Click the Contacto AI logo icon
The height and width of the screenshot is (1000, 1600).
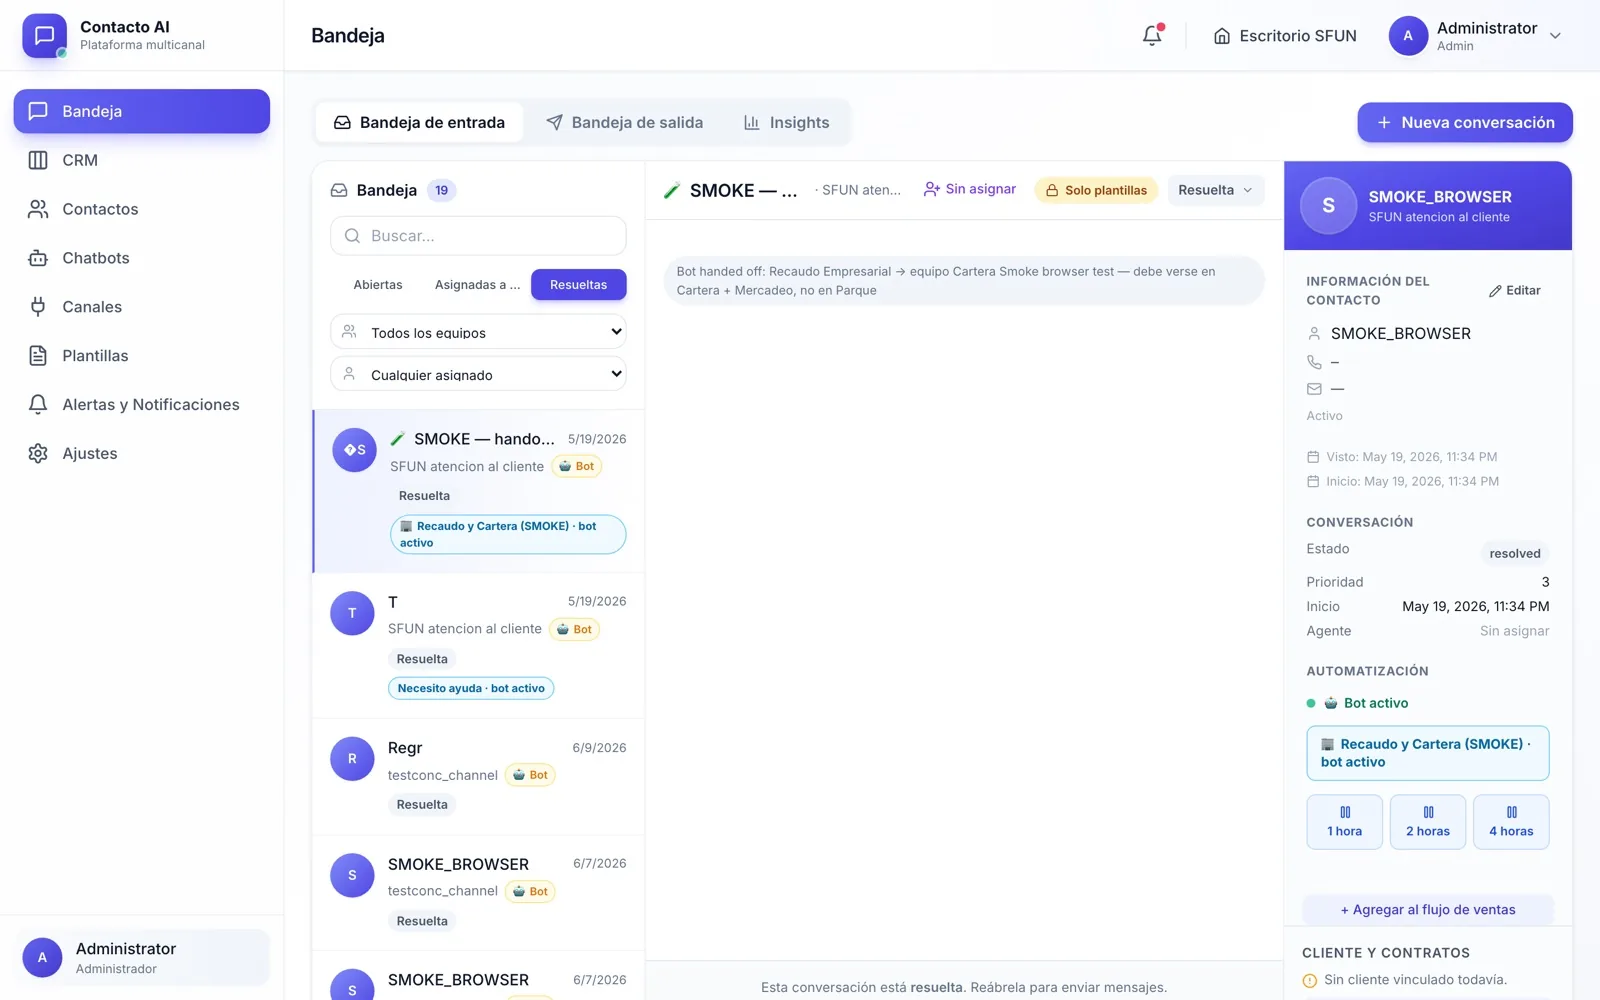click(x=44, y=36)
